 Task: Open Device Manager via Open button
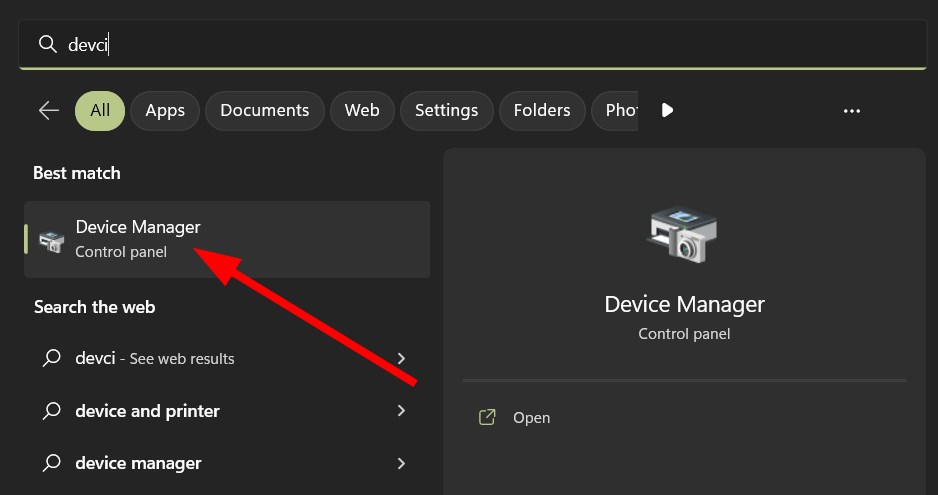(x=514, y=418)
